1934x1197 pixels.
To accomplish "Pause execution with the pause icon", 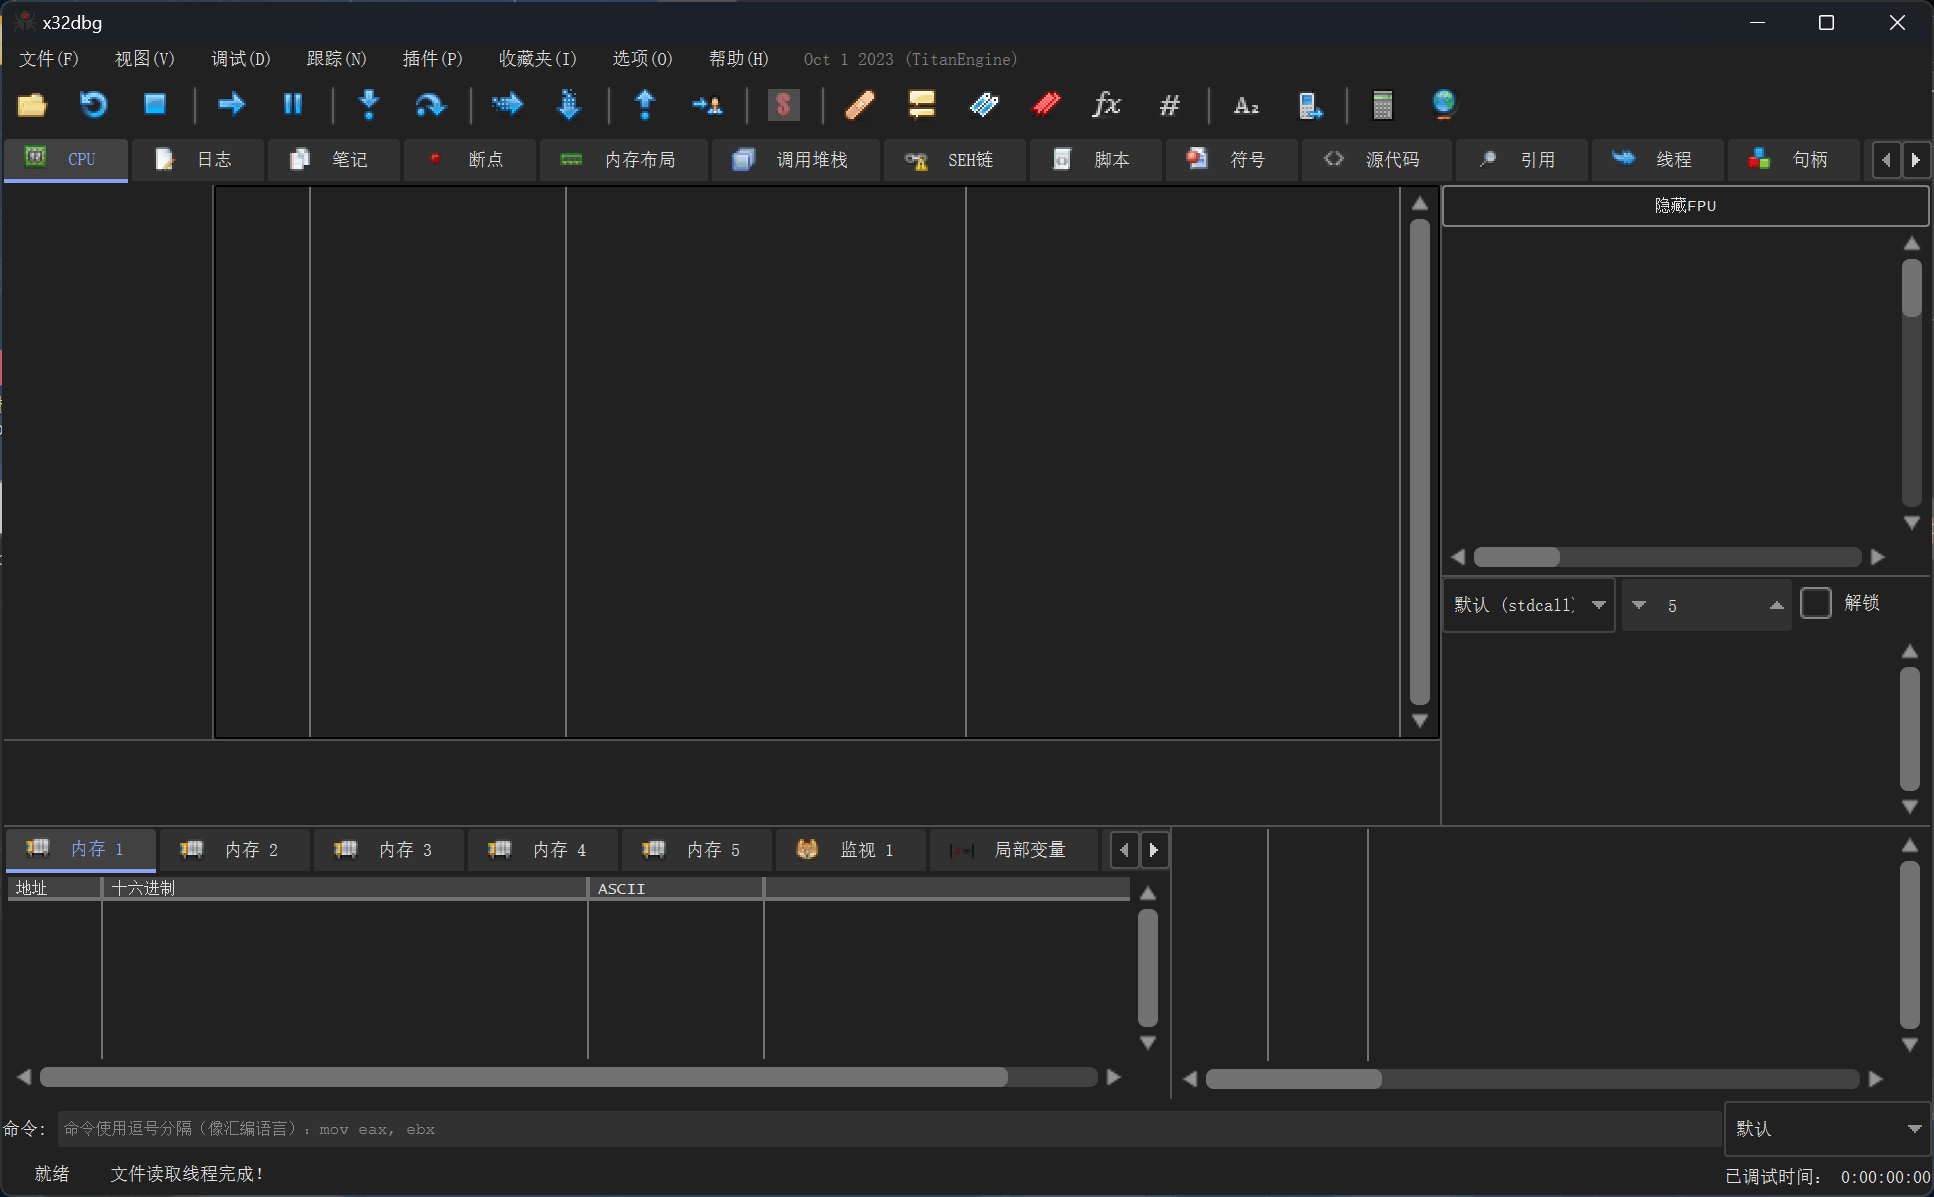I will pos(293,104).
